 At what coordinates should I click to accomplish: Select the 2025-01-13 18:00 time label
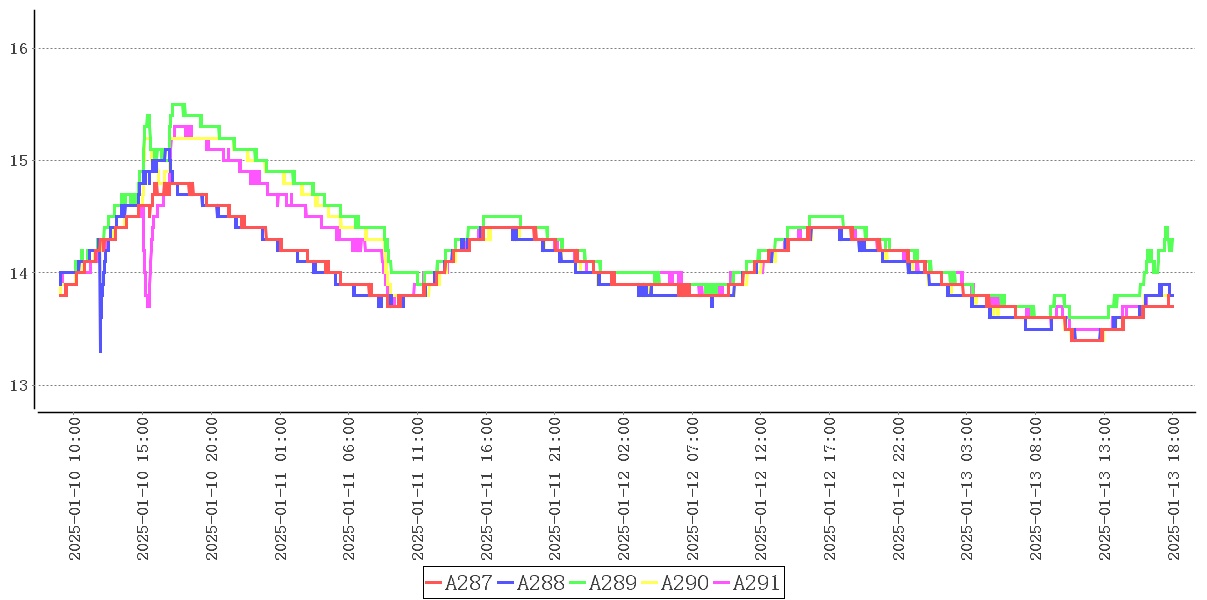[x=1175, y=489]
